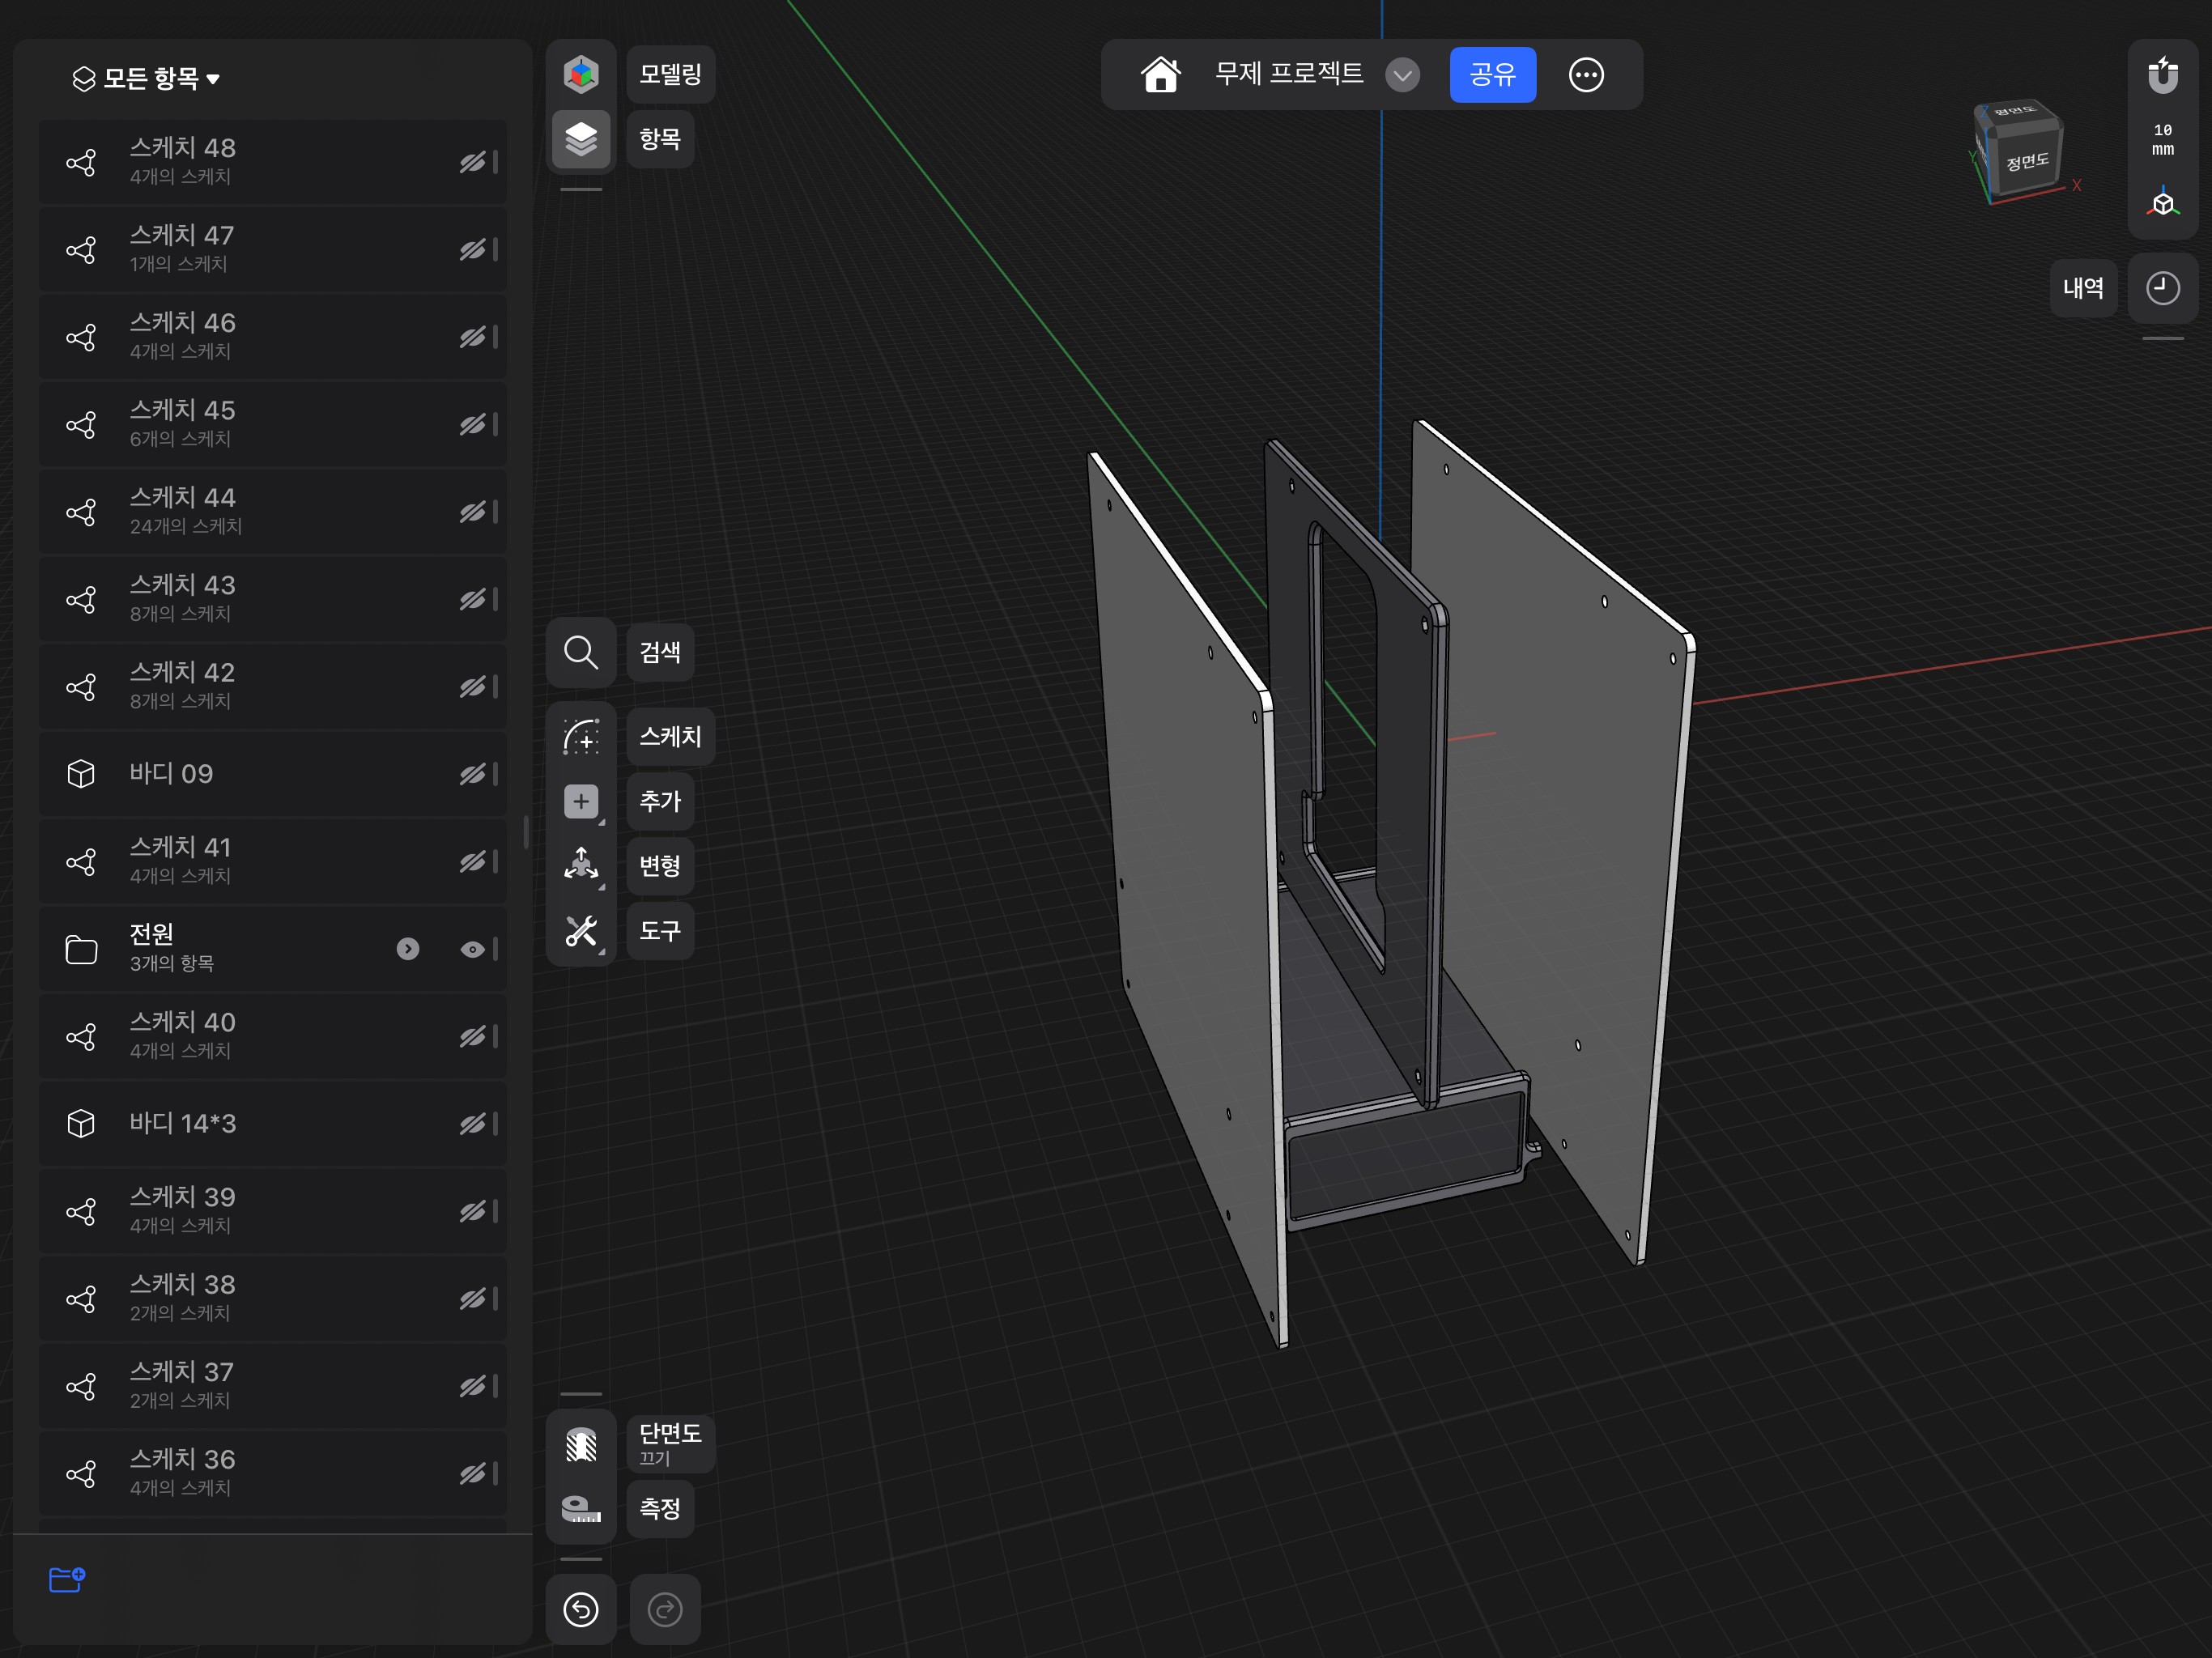The width and height of the screenshot is (2212, 1658).
Task: Click the 공유 share button
Action: [1493, 74]
